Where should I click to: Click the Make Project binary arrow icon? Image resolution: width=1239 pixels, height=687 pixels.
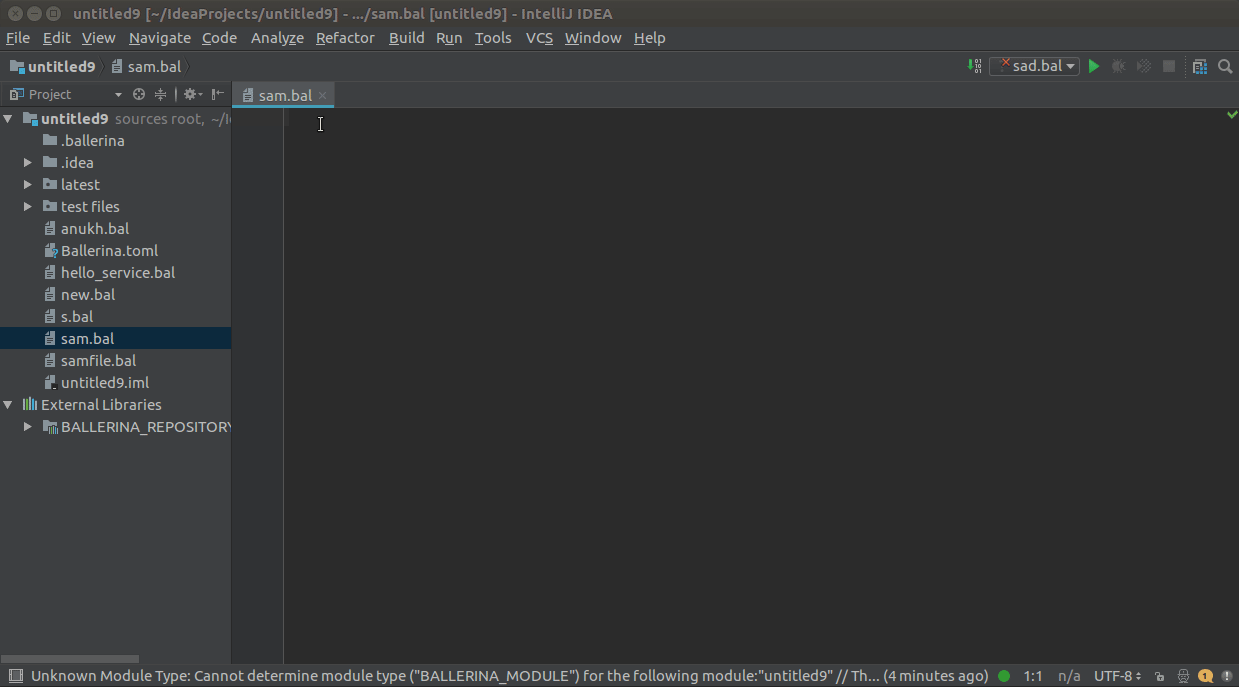point(974,66)
